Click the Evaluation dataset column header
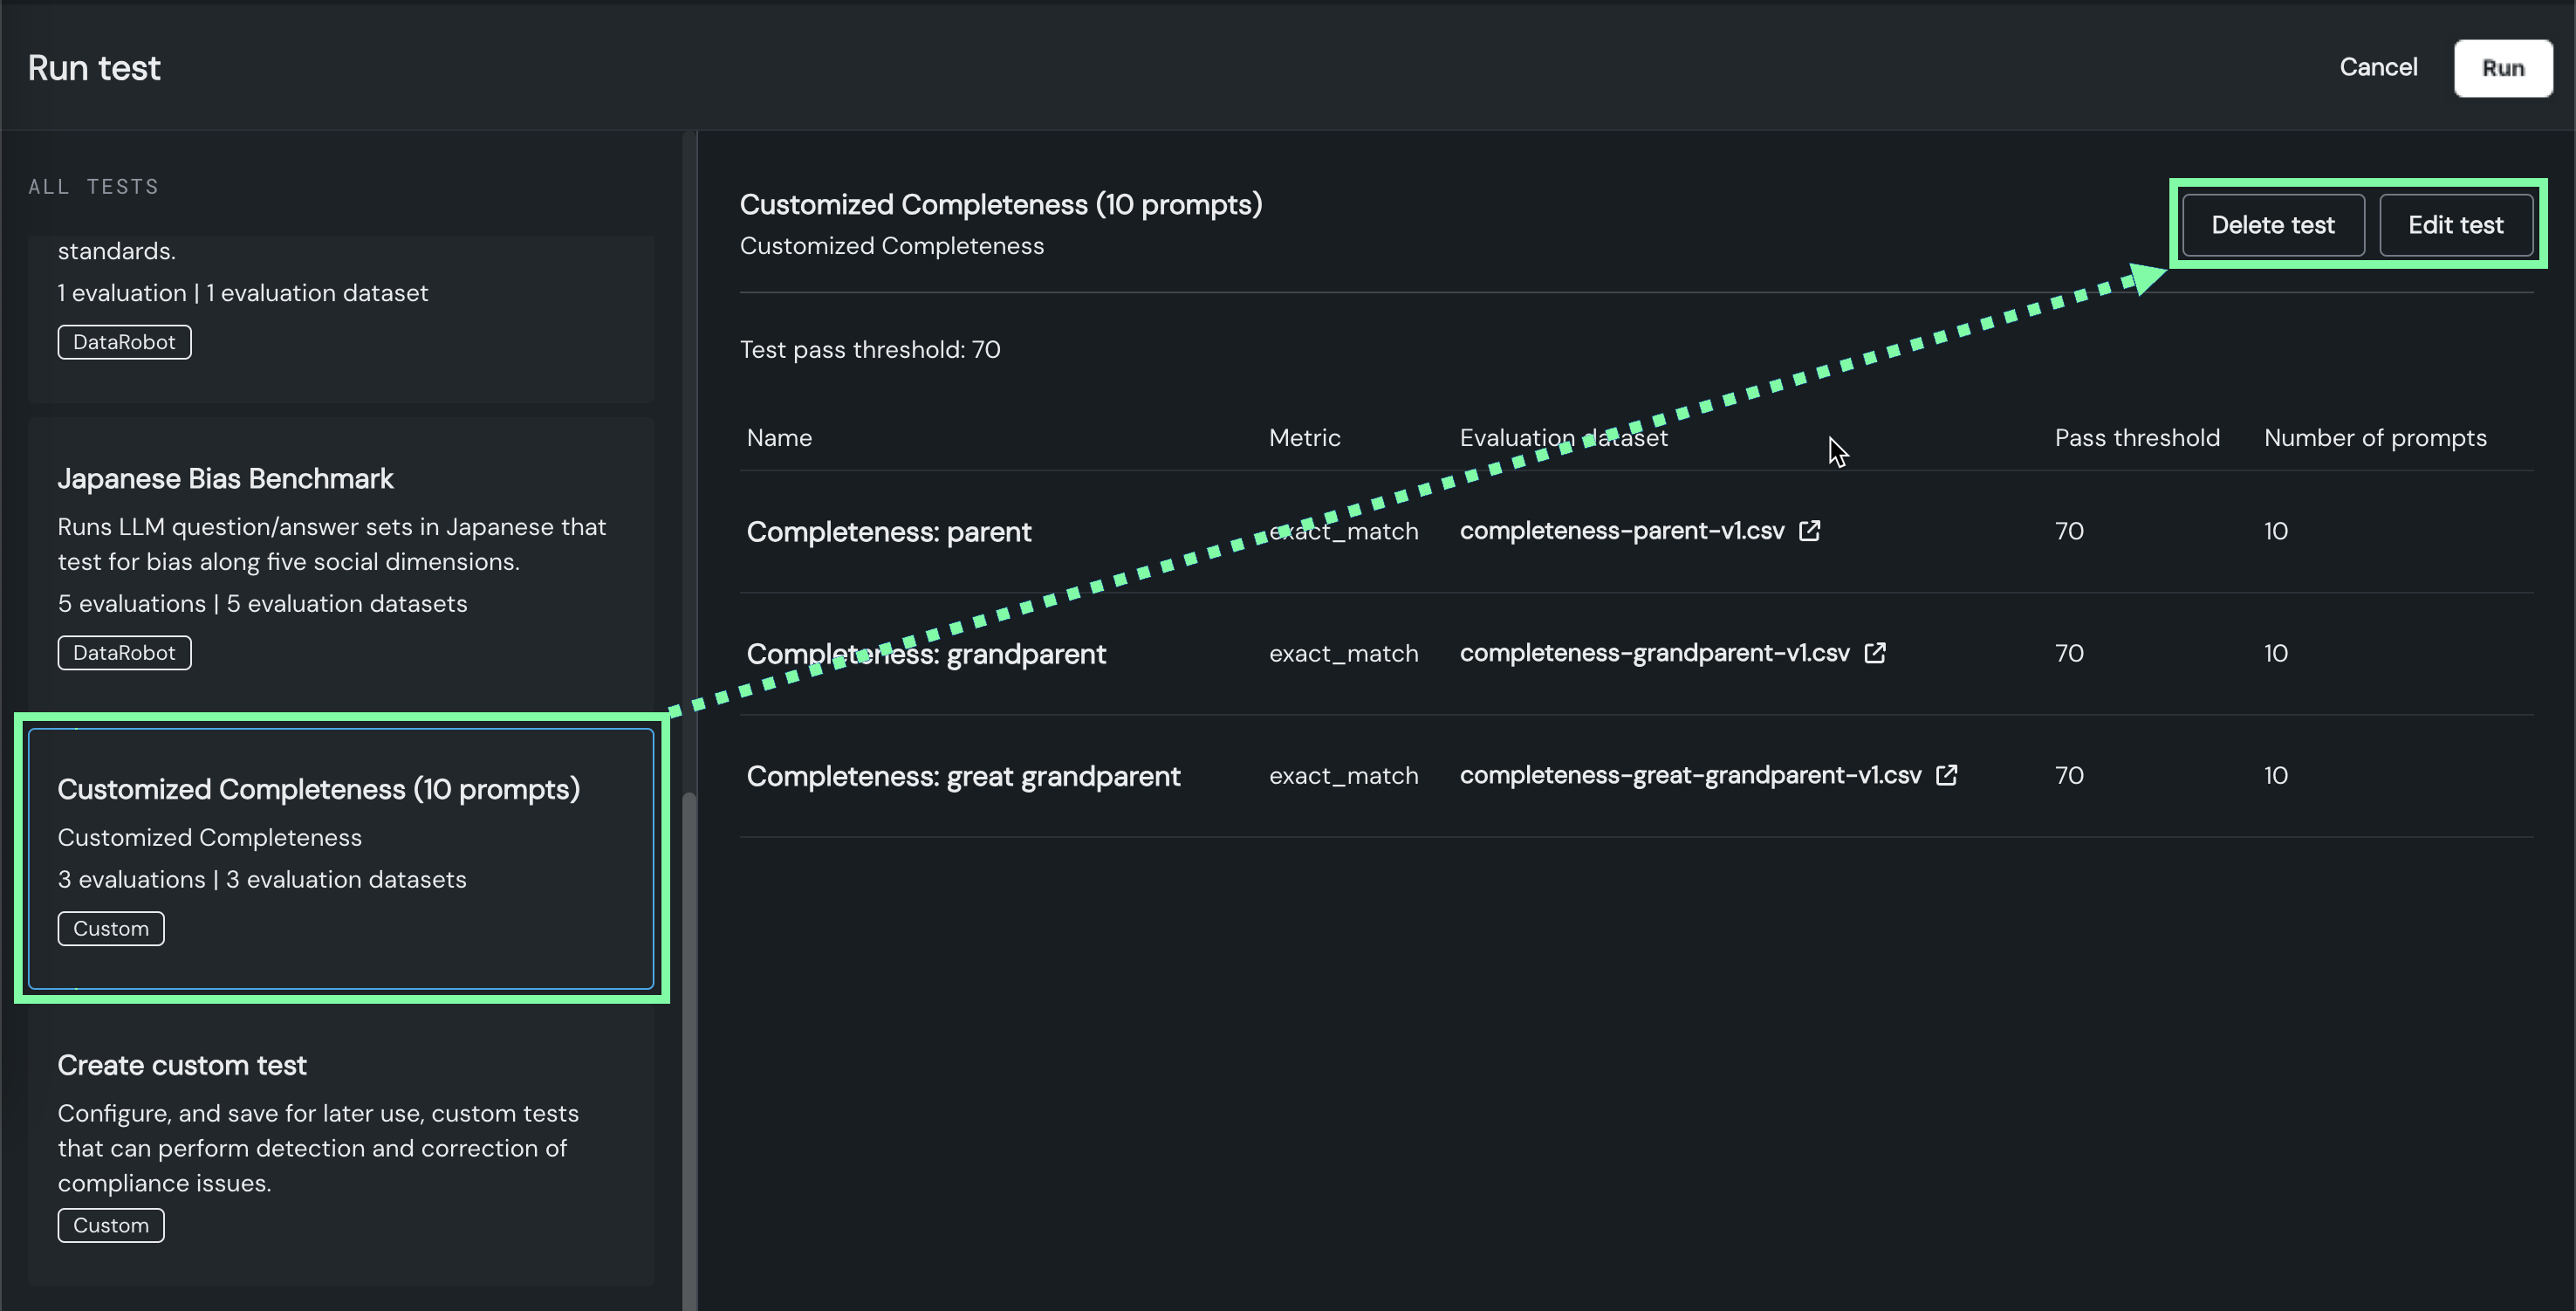Screen dimensions: 2576x1311 tap(1562, 438)
